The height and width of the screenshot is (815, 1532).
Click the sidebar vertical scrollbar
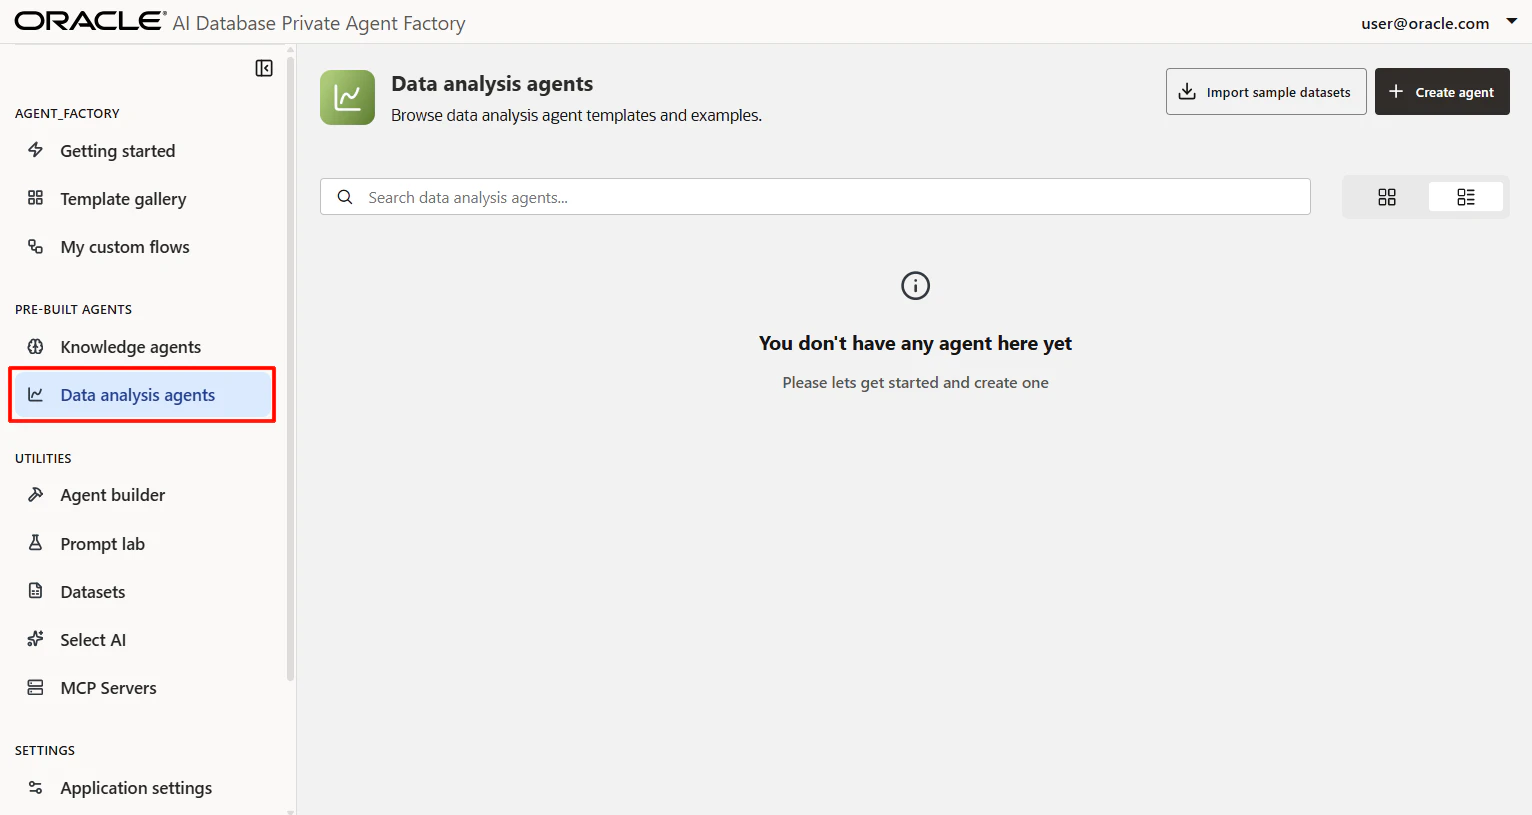tap(290, 370)
